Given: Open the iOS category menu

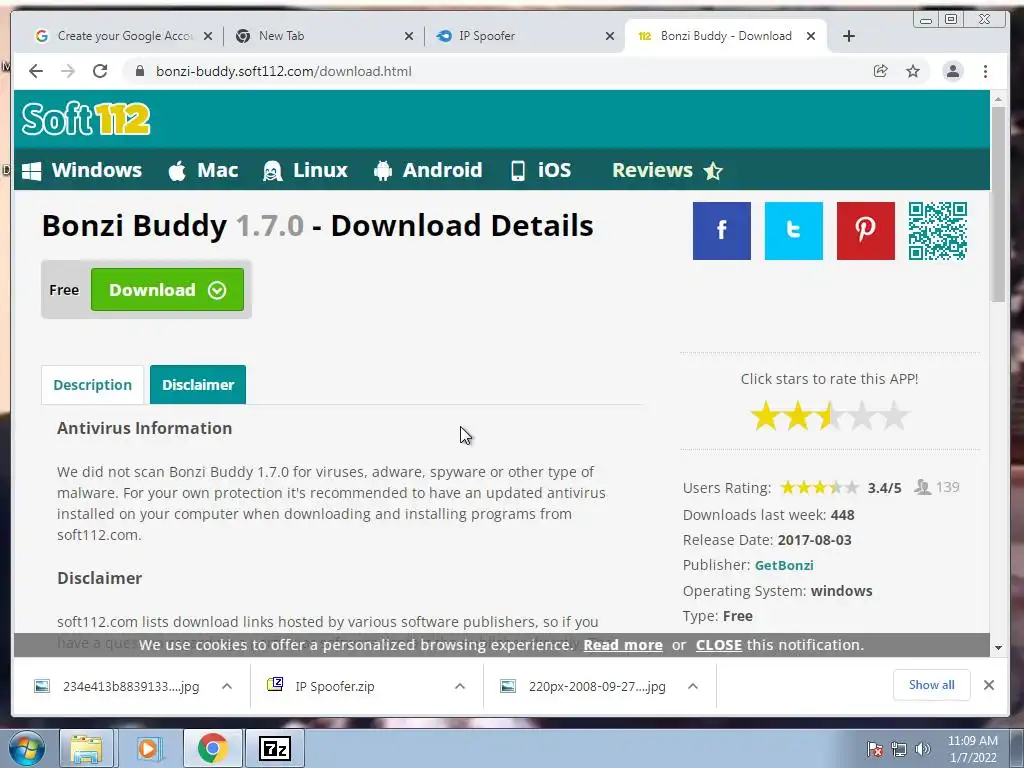Looking at the screenshot, I should pos(541,170).
